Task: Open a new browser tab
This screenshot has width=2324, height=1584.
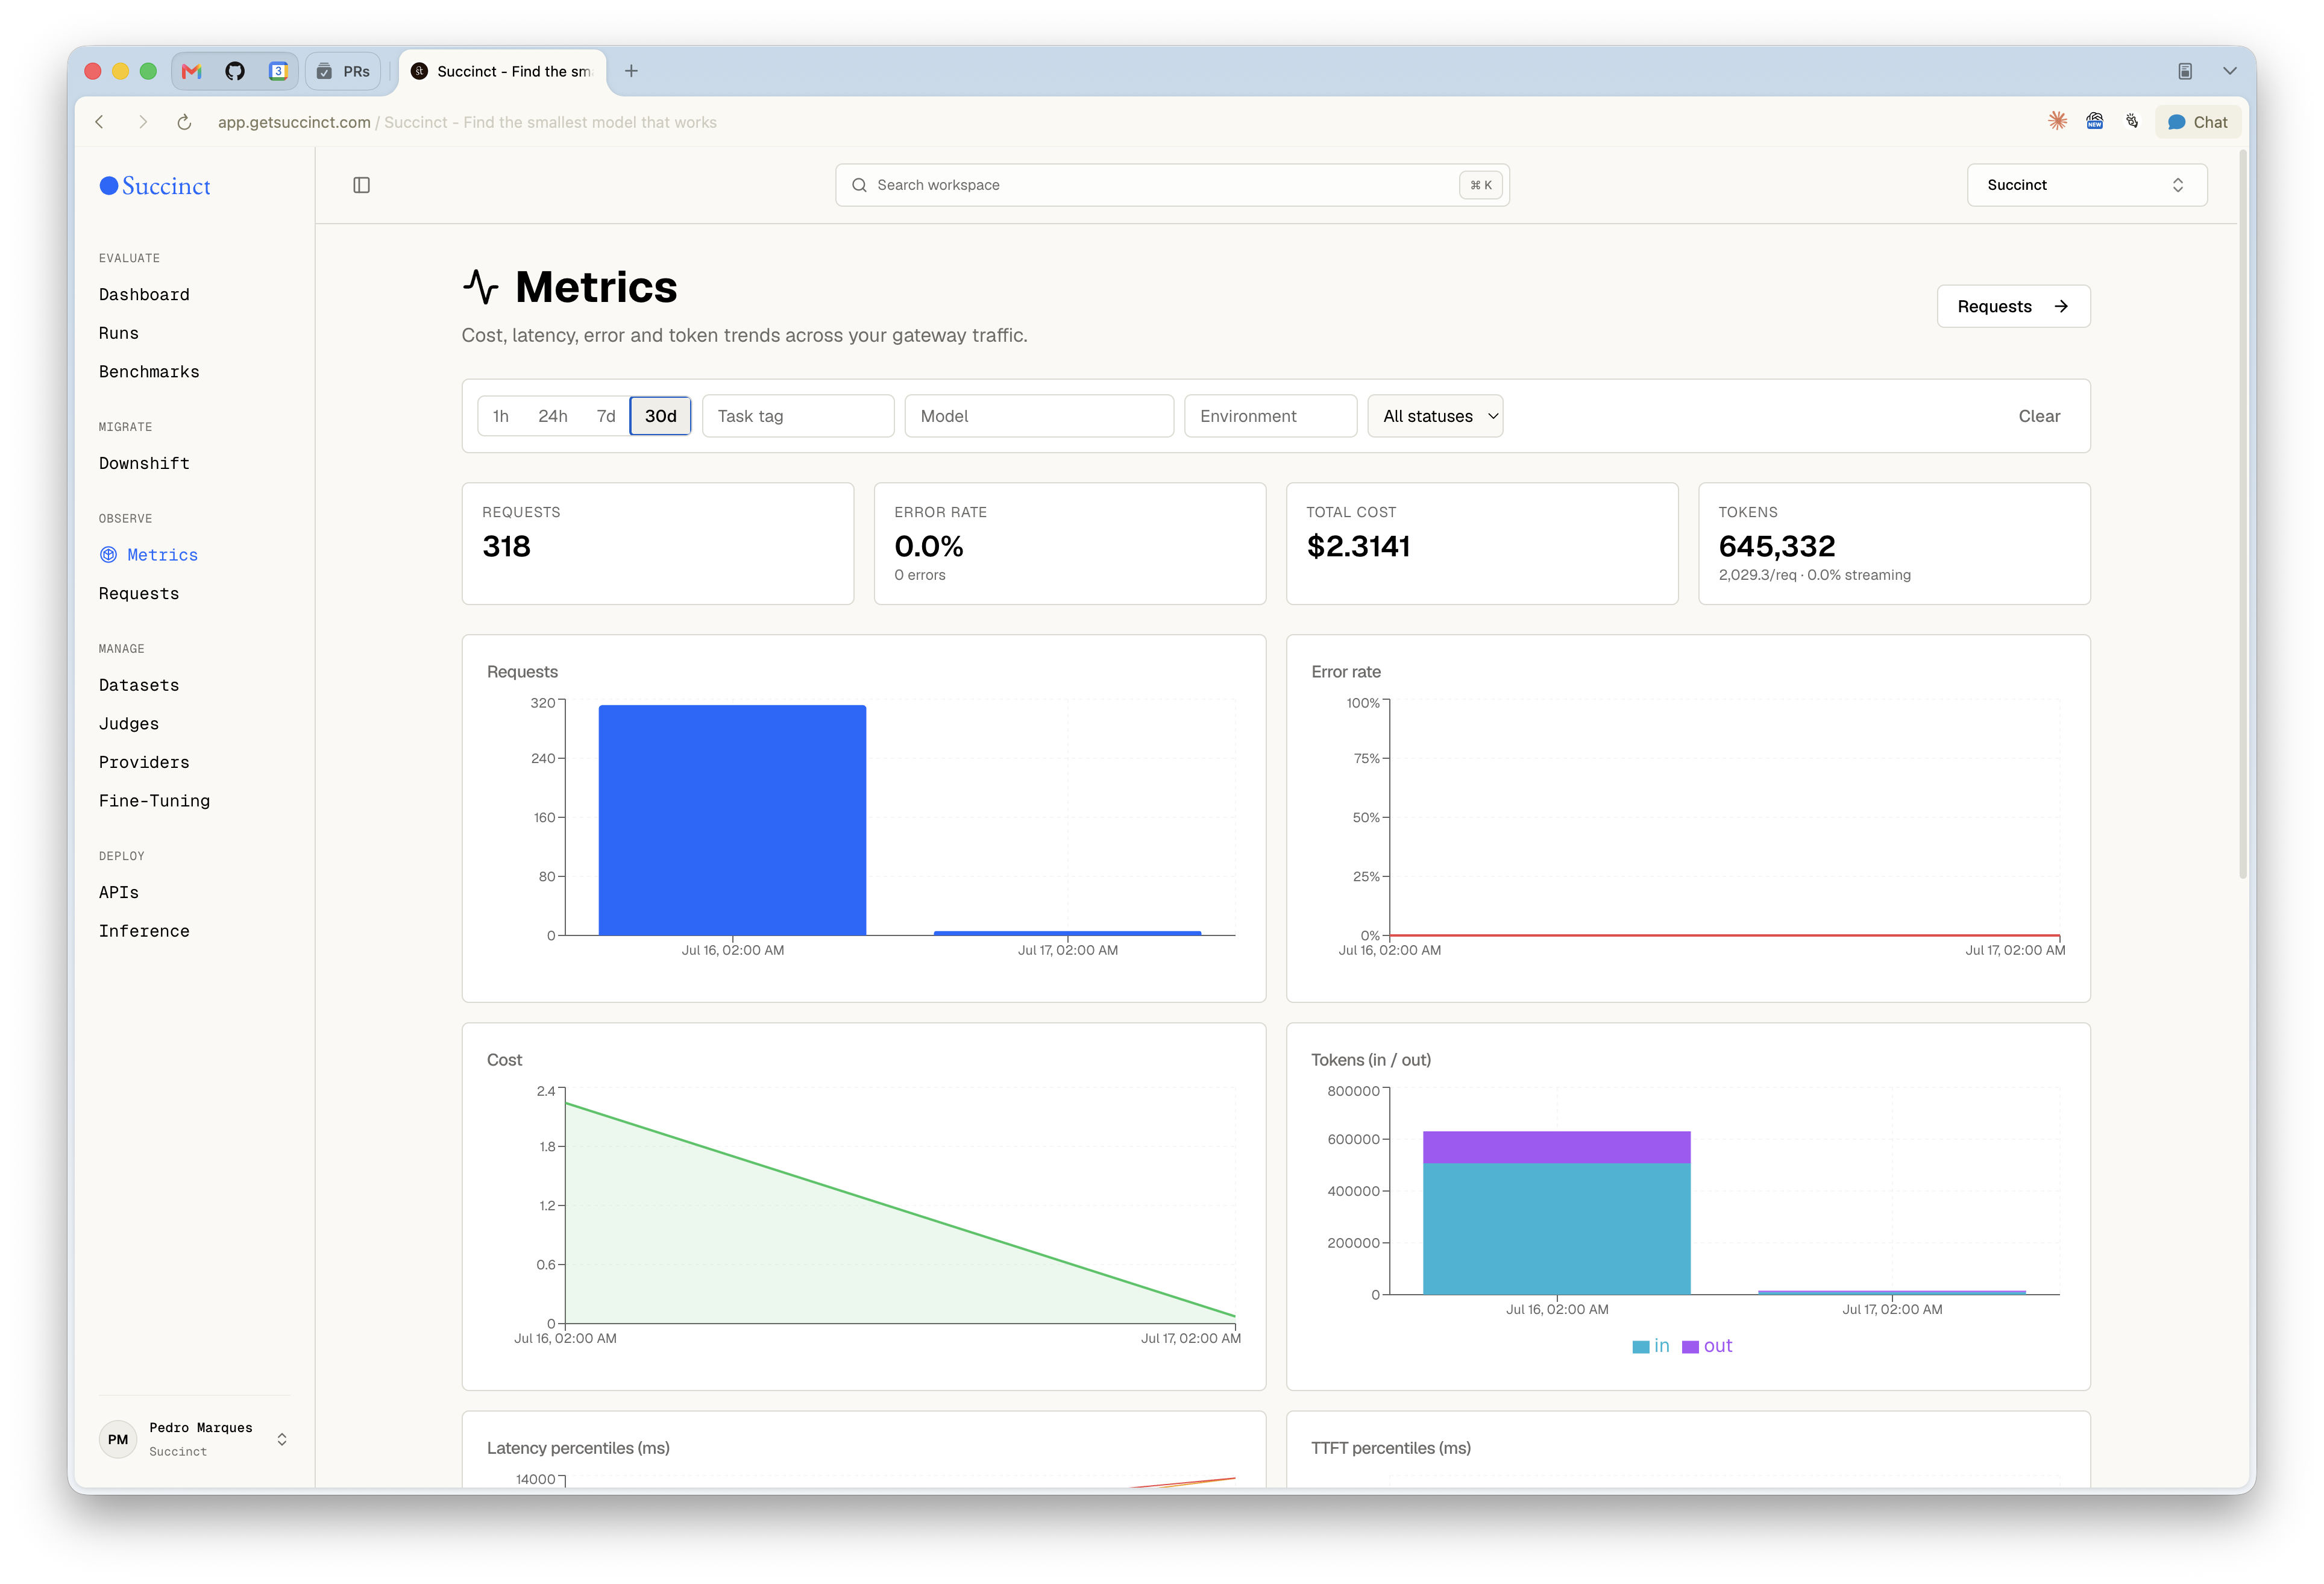Action: [x=631, y=71]
